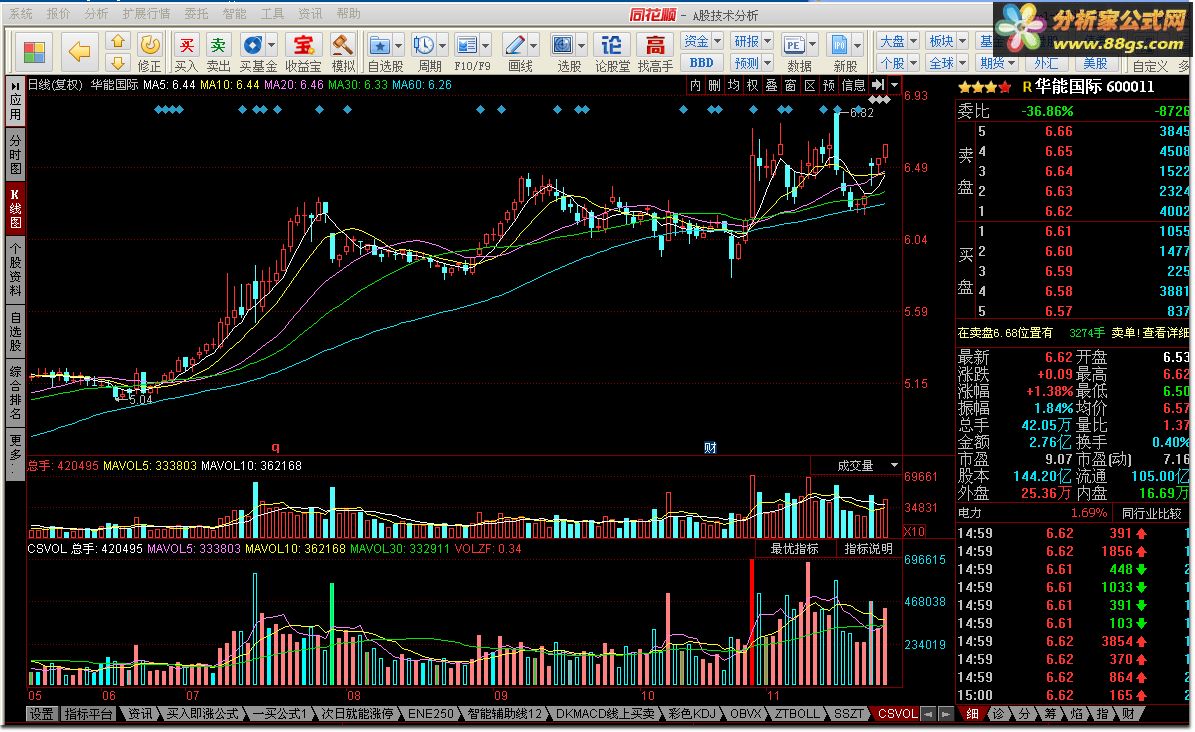Click the yellow up arrow button
This screenshot has width=1195, height=732.
click(117, 41)
